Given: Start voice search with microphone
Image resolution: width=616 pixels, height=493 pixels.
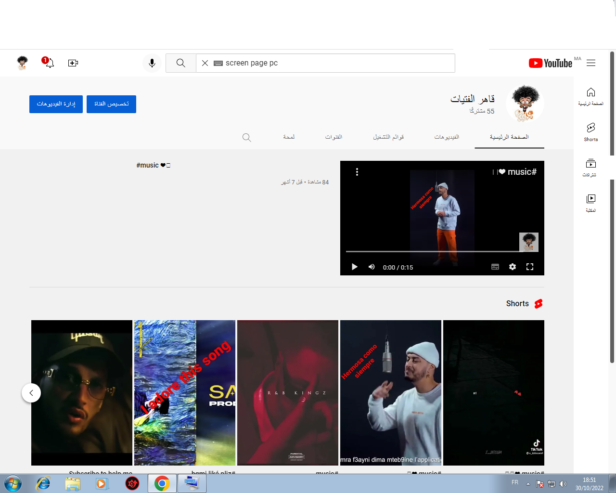Looking at the screenshot, I should pyautogui.click(x=152, y=63).
